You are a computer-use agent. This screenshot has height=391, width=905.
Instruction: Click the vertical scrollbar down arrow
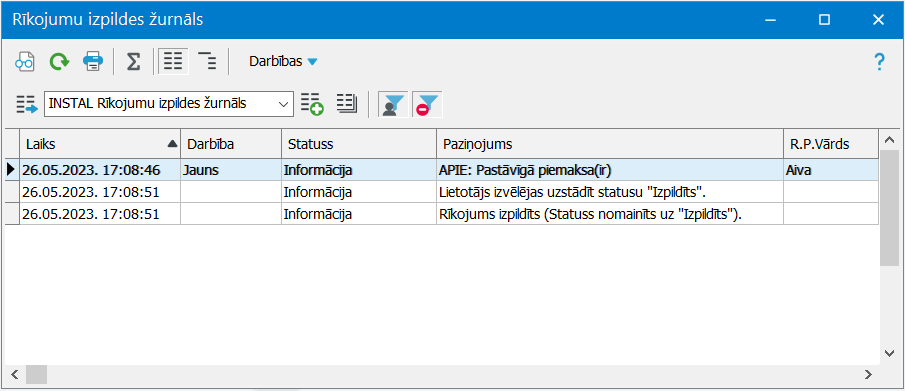tap(889, 353)
